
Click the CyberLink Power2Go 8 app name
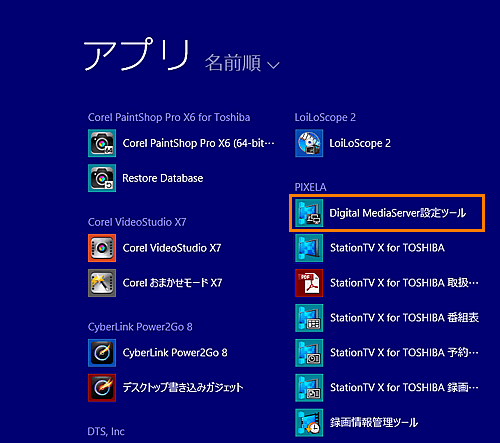click(175, 353)
